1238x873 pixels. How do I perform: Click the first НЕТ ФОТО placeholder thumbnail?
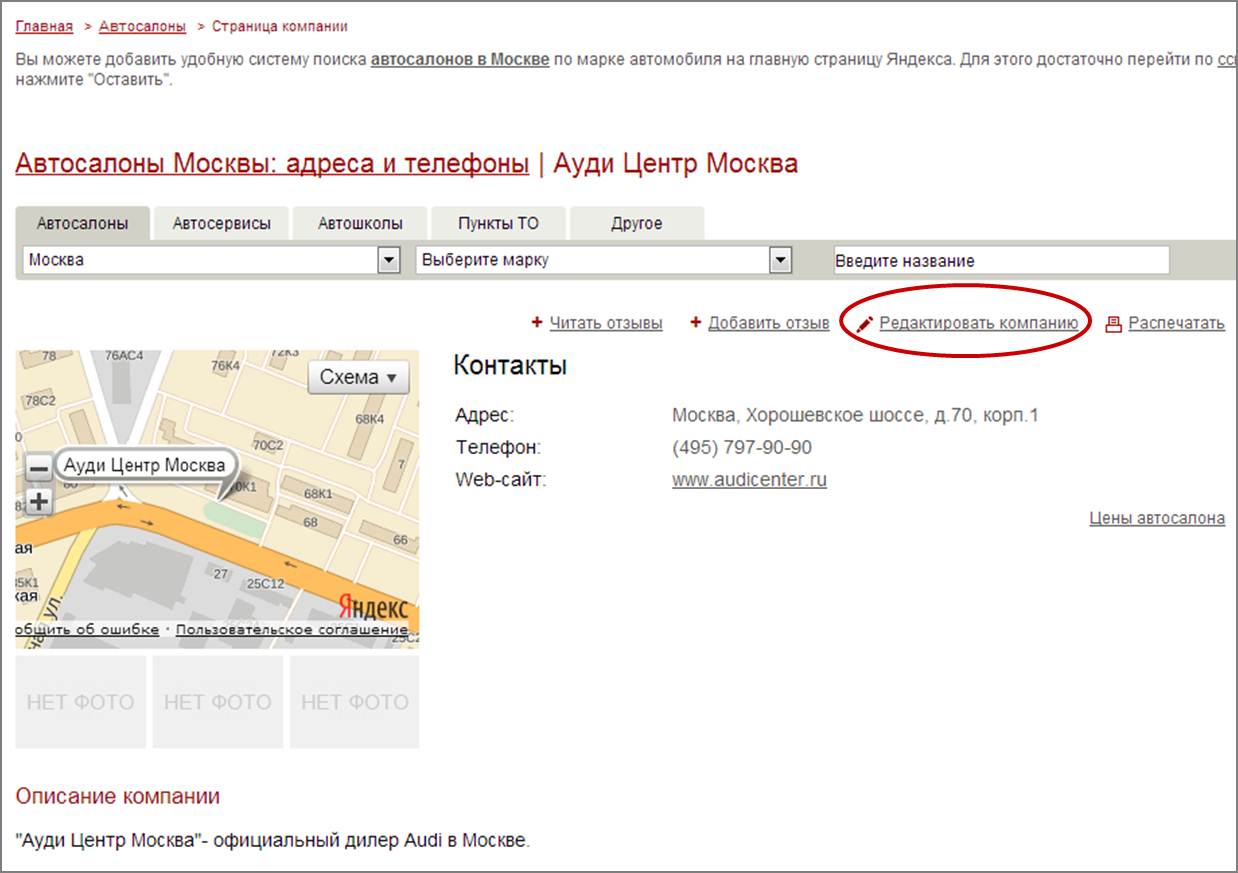tap(81, 702)
